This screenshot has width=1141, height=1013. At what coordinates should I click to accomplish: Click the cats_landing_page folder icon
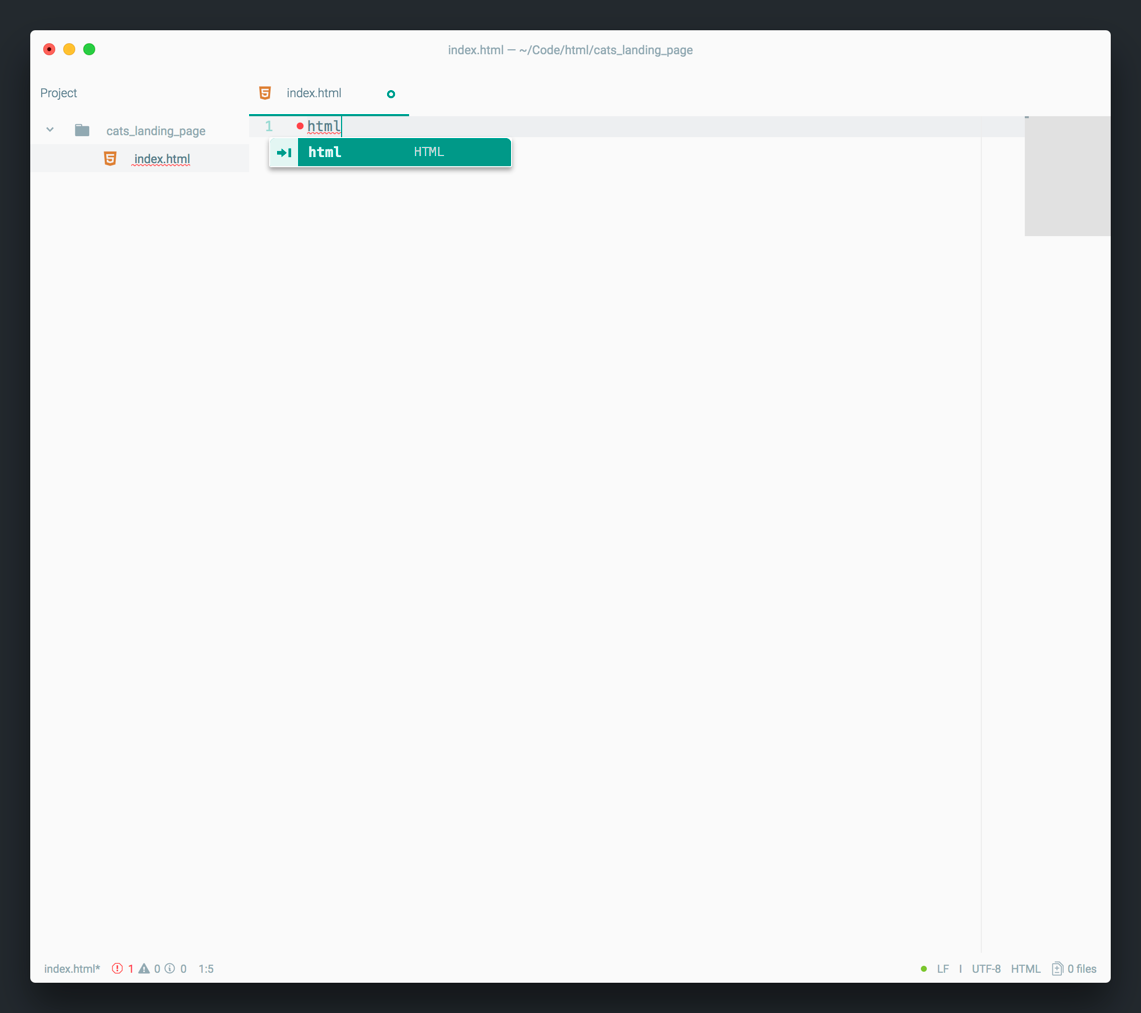(82, 130)
